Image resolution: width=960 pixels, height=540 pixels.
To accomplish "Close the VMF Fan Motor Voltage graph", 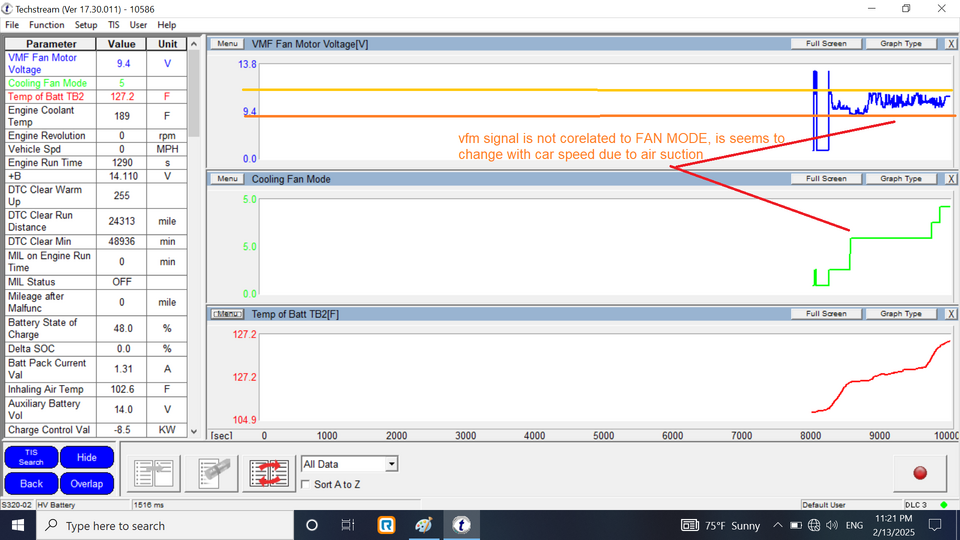I will [x=951, y=43].
